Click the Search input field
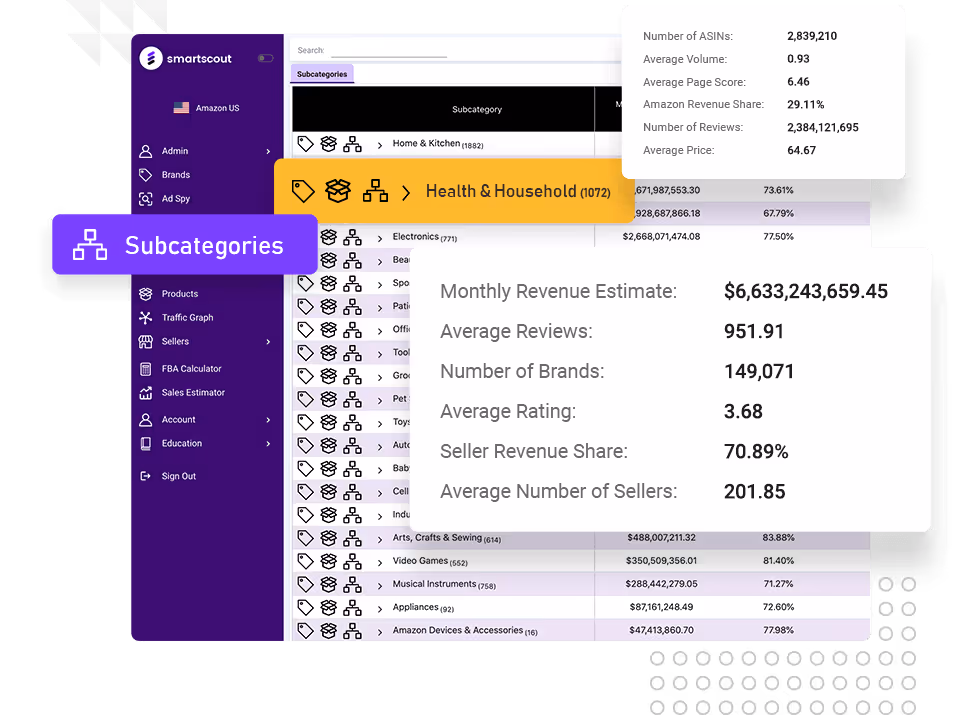Screen dimensions: 953x715 tap(389, 50)
